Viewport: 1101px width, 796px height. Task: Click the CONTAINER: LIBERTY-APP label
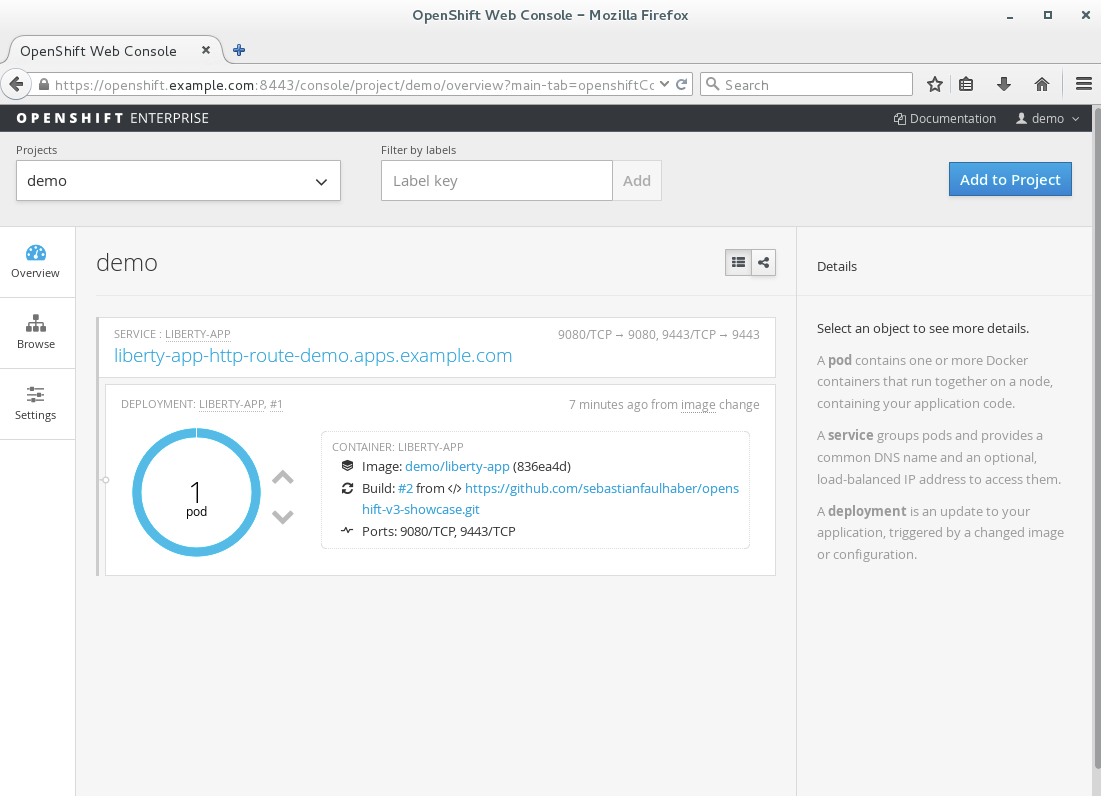pyautogui.click(x=397, y=447)
